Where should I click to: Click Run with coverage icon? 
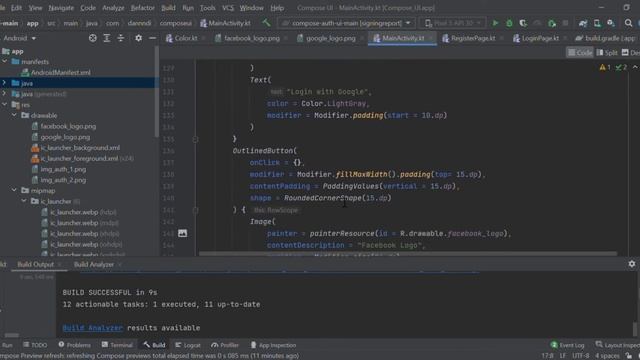523,23
